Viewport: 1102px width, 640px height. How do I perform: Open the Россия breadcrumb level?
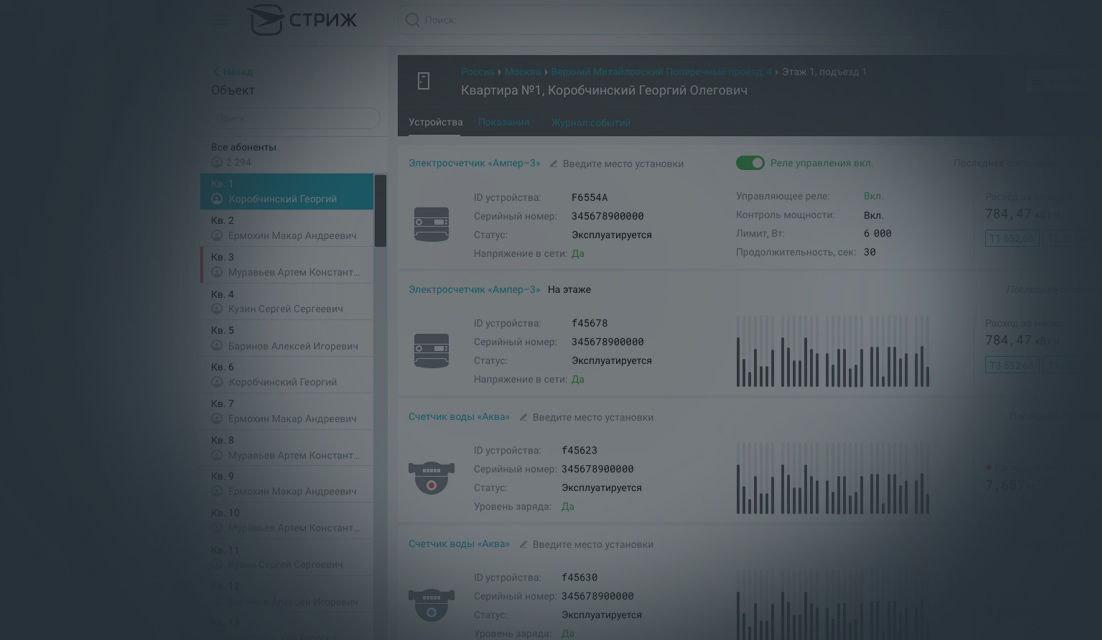477,72
